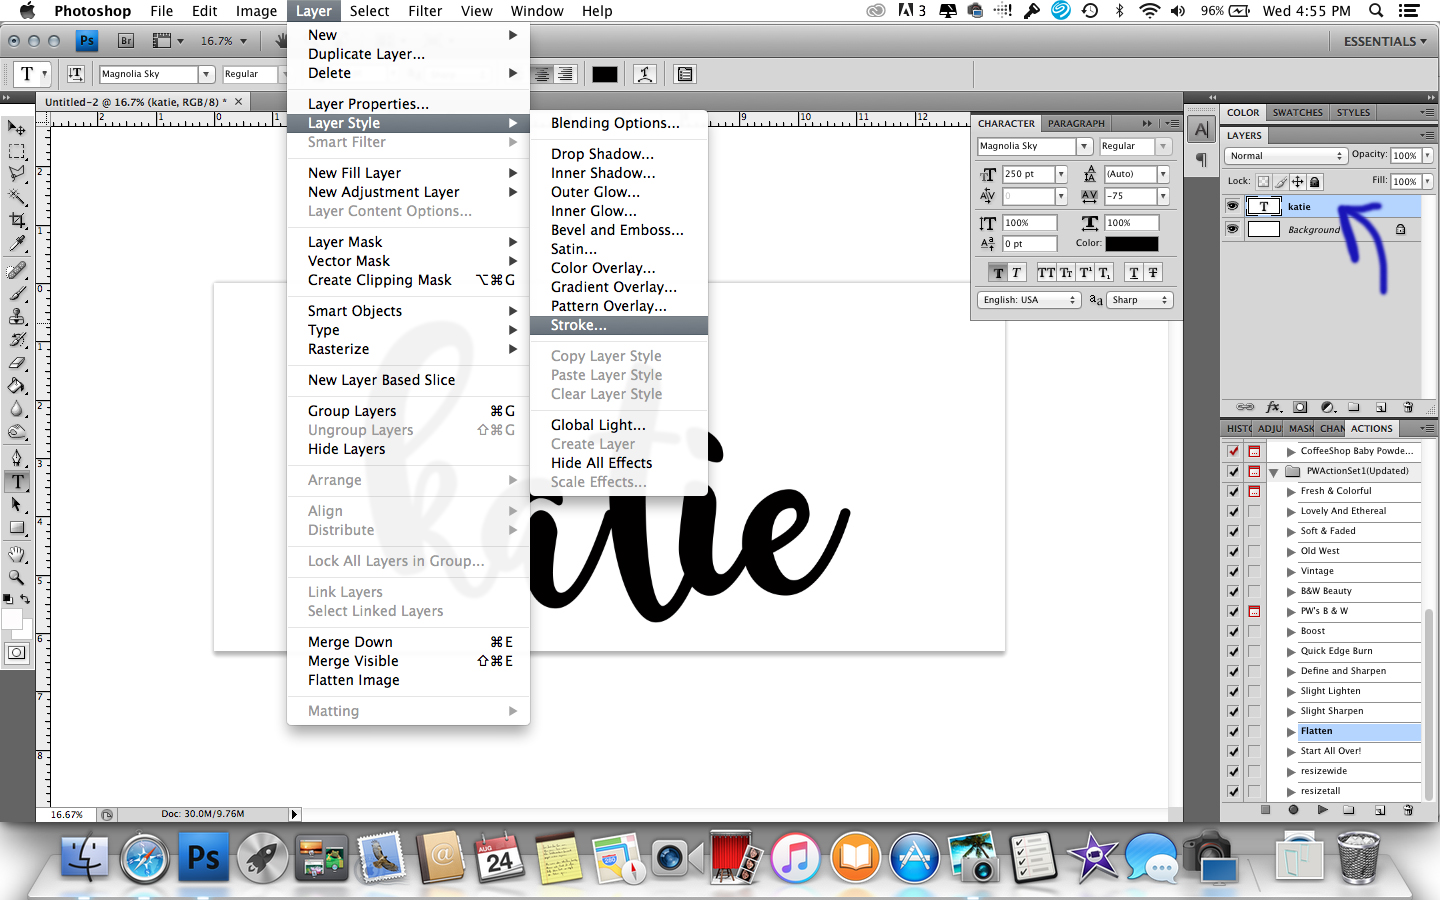This screenshot has width=1440, height=900.
Task: Open the leading dropdown showing (Auto)
Action: 1163,174
